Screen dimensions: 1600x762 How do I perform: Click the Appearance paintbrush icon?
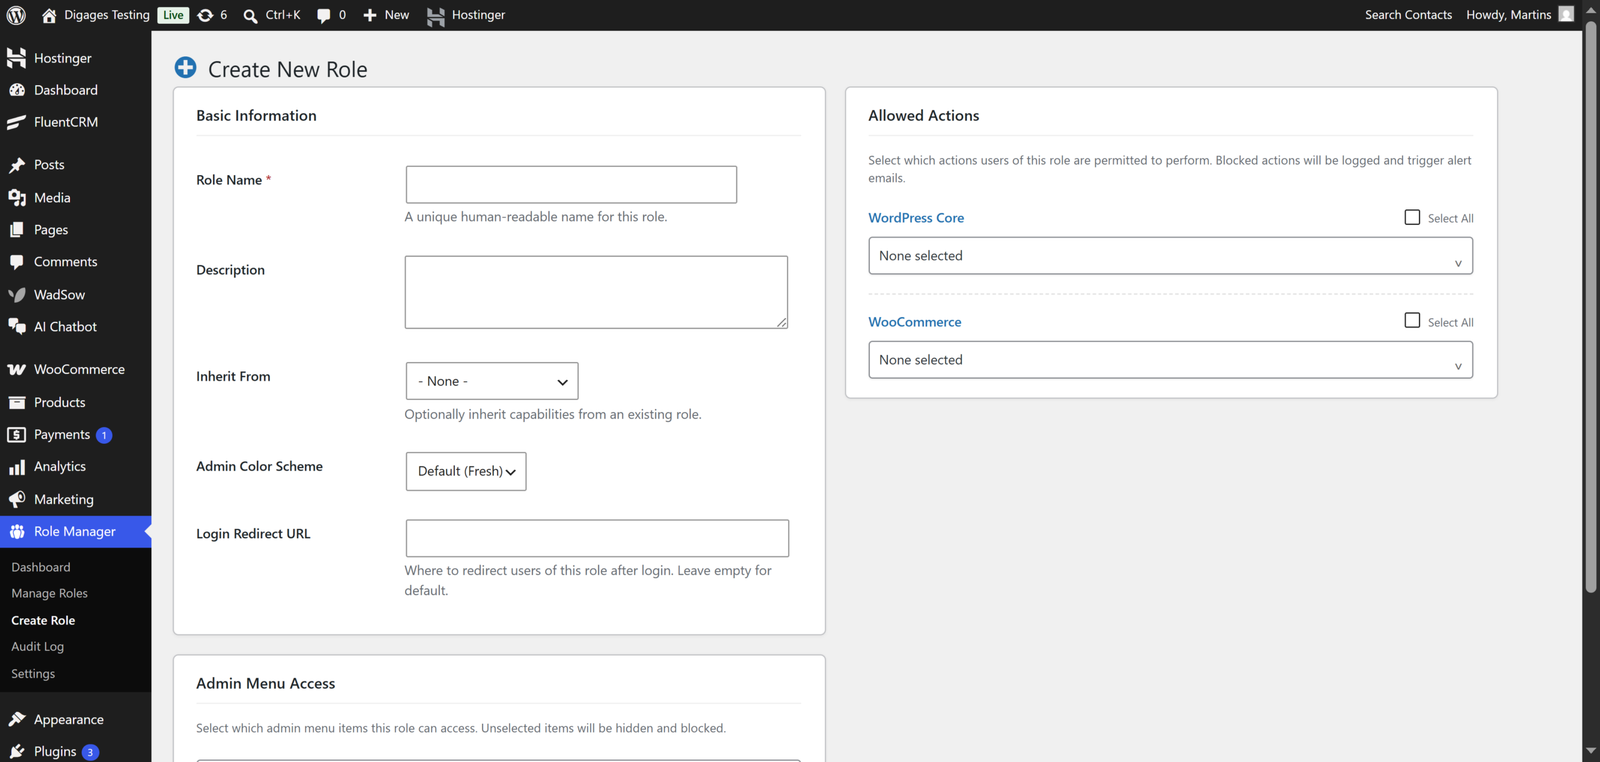coord(17,720)
